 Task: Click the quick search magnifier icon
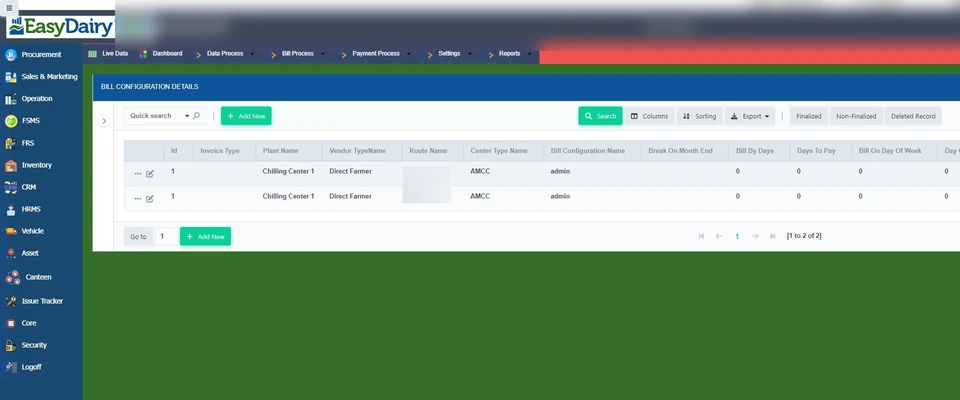coord(197,116)
